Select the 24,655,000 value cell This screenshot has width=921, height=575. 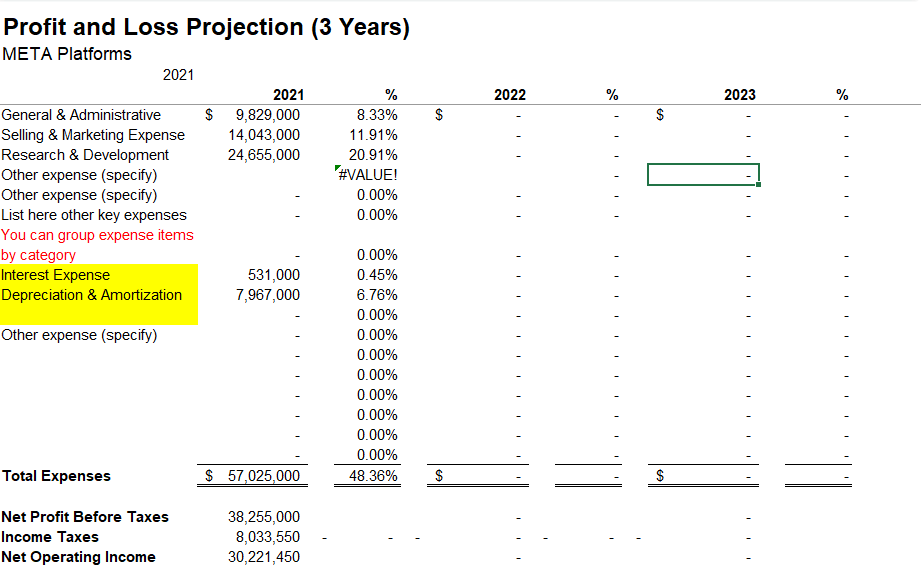point(264,155)
